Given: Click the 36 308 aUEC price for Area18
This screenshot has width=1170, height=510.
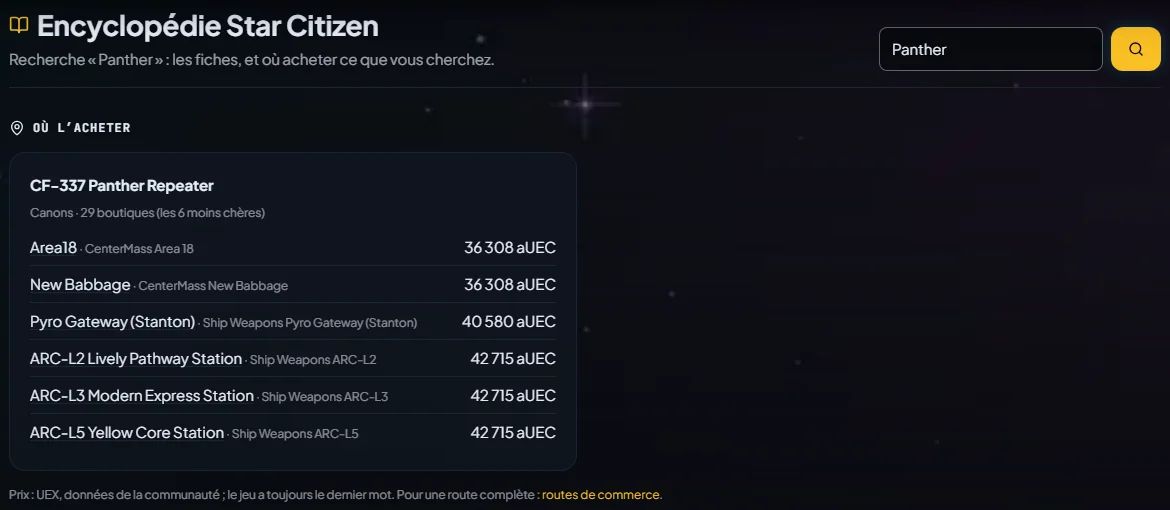Looking at the screenshot, I should pyautogui.click(x=510, y=248).
